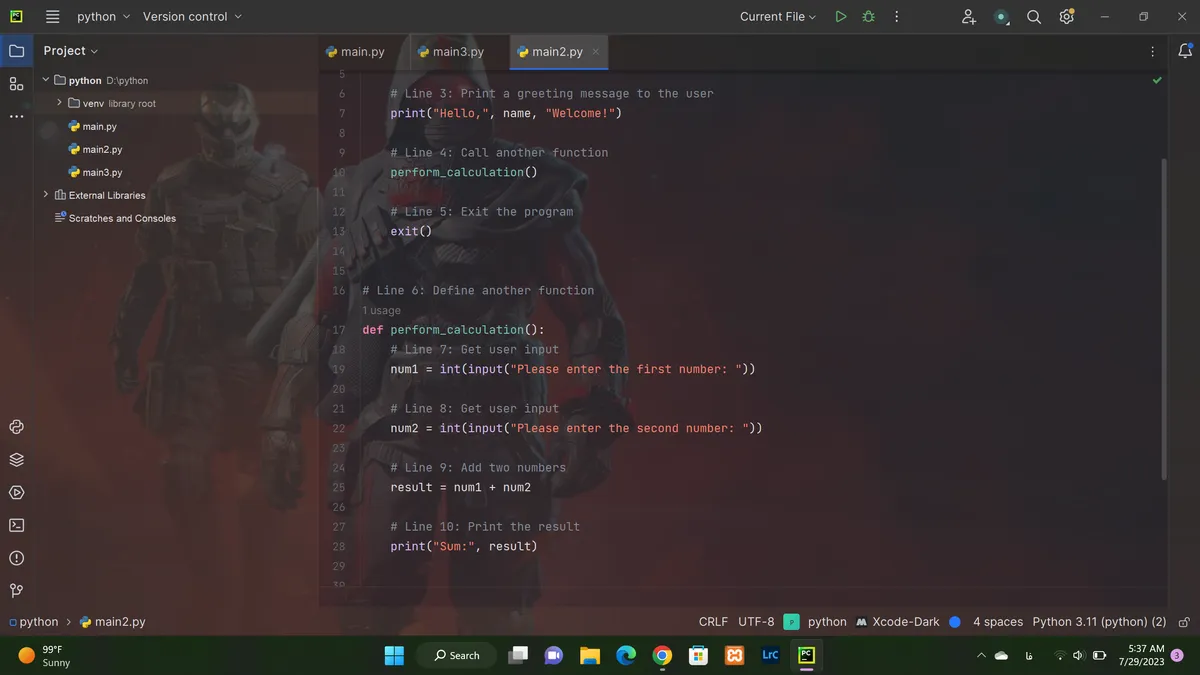
Task: Expand the External Libraries node
Action: (x=46, y=195)
